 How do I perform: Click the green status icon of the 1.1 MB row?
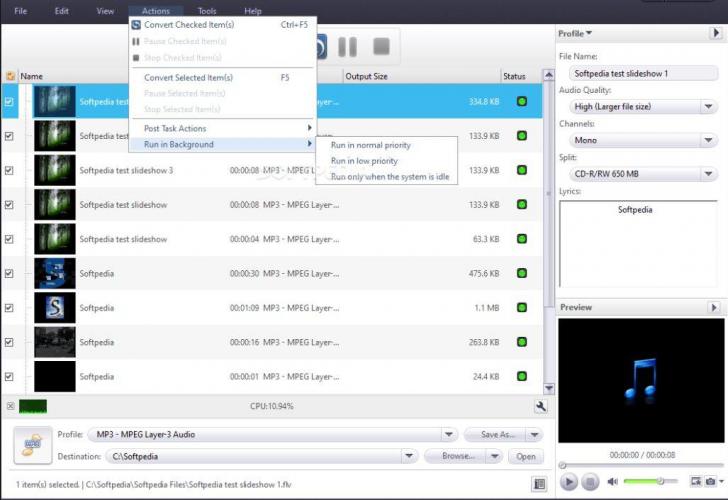(522, 307)
